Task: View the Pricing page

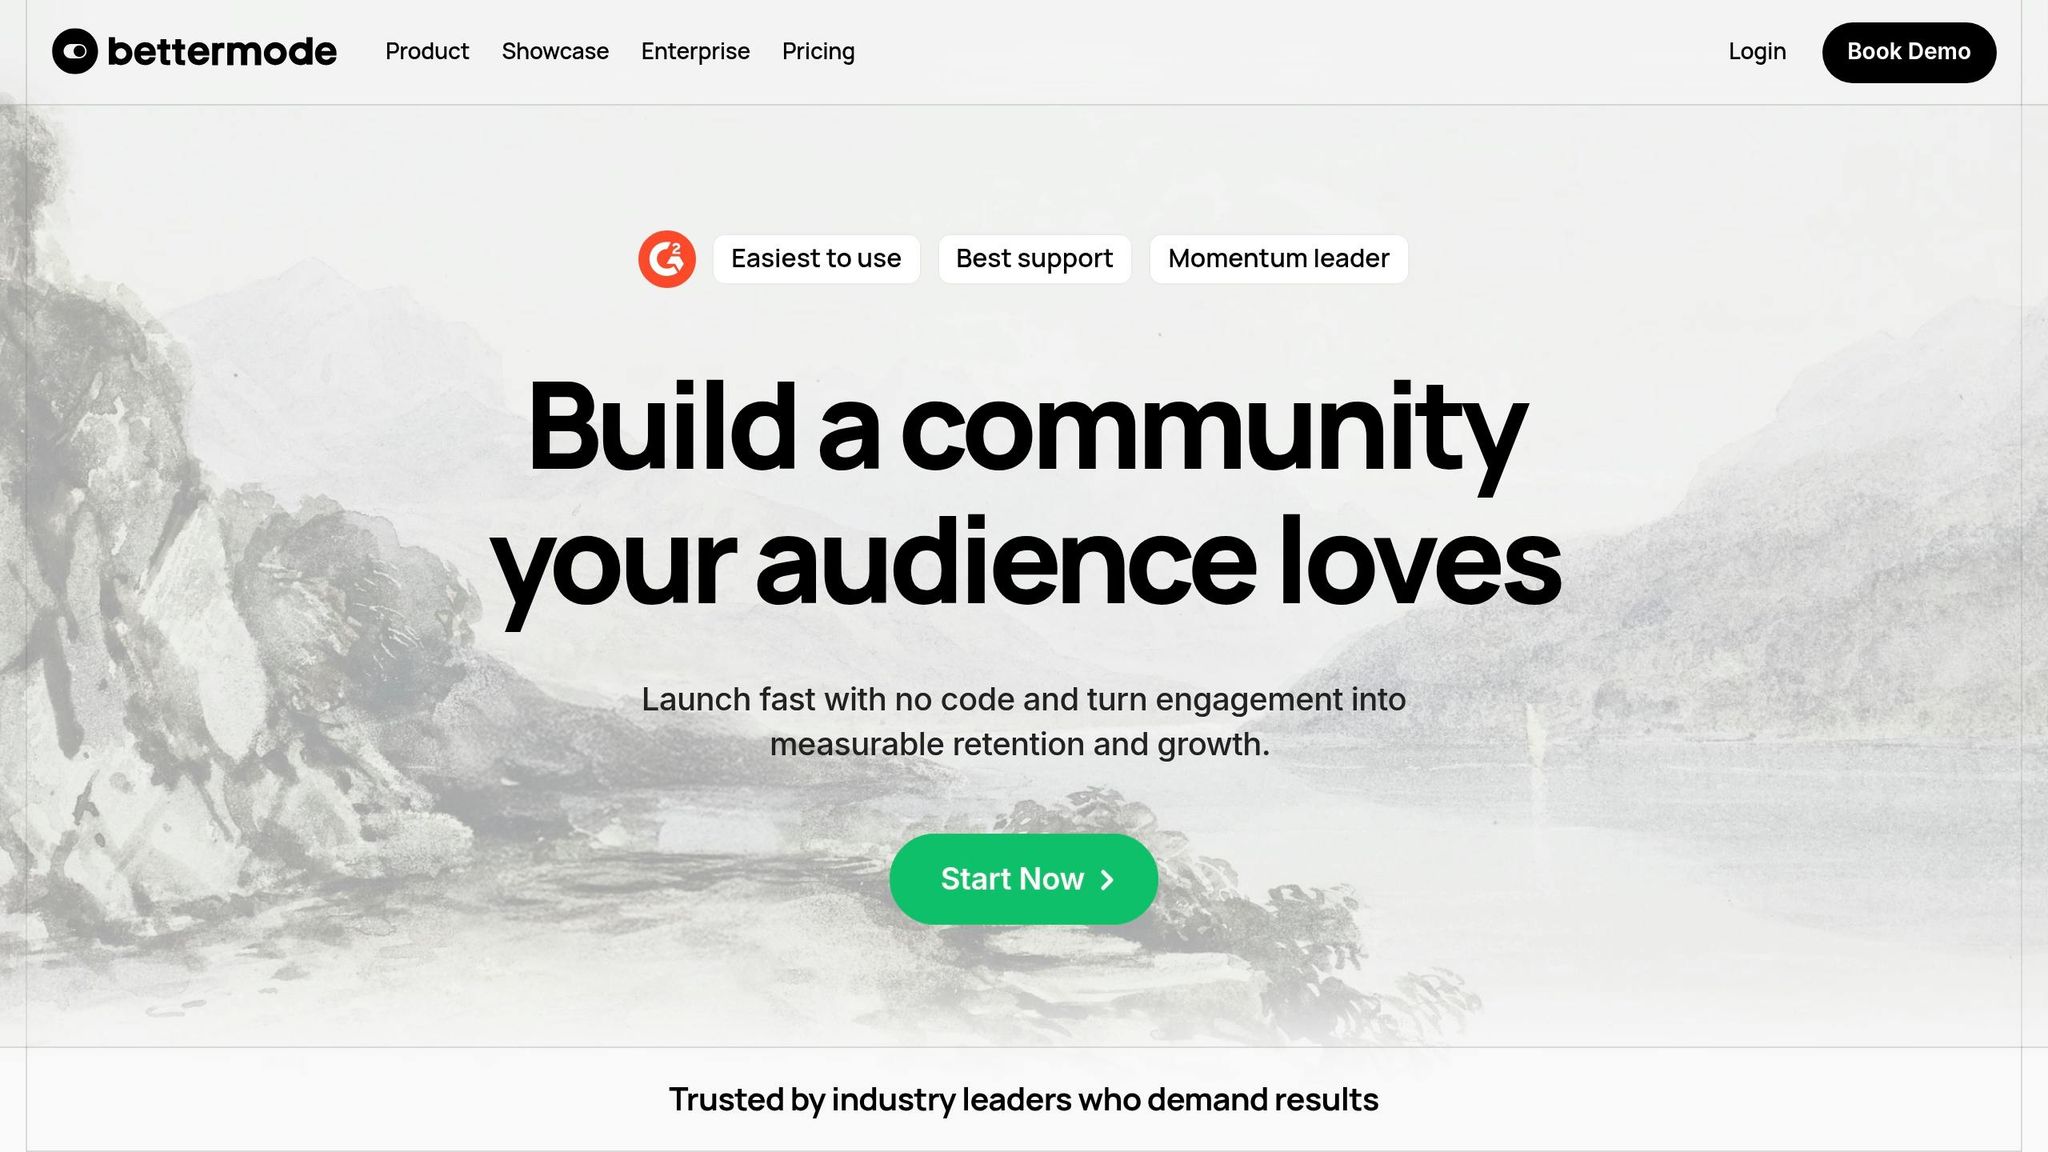Action: tap(818, 51)
